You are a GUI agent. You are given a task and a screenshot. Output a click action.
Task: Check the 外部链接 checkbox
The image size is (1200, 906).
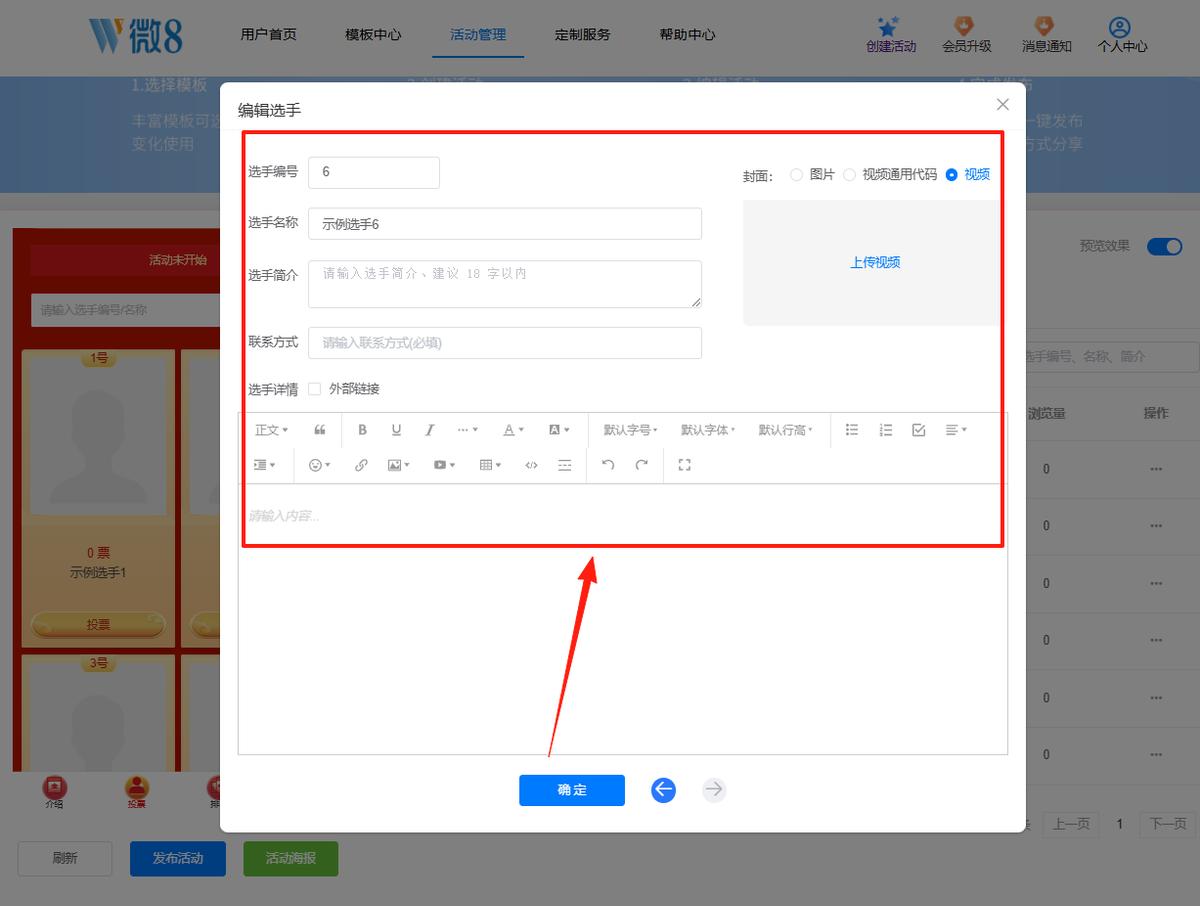315,389
